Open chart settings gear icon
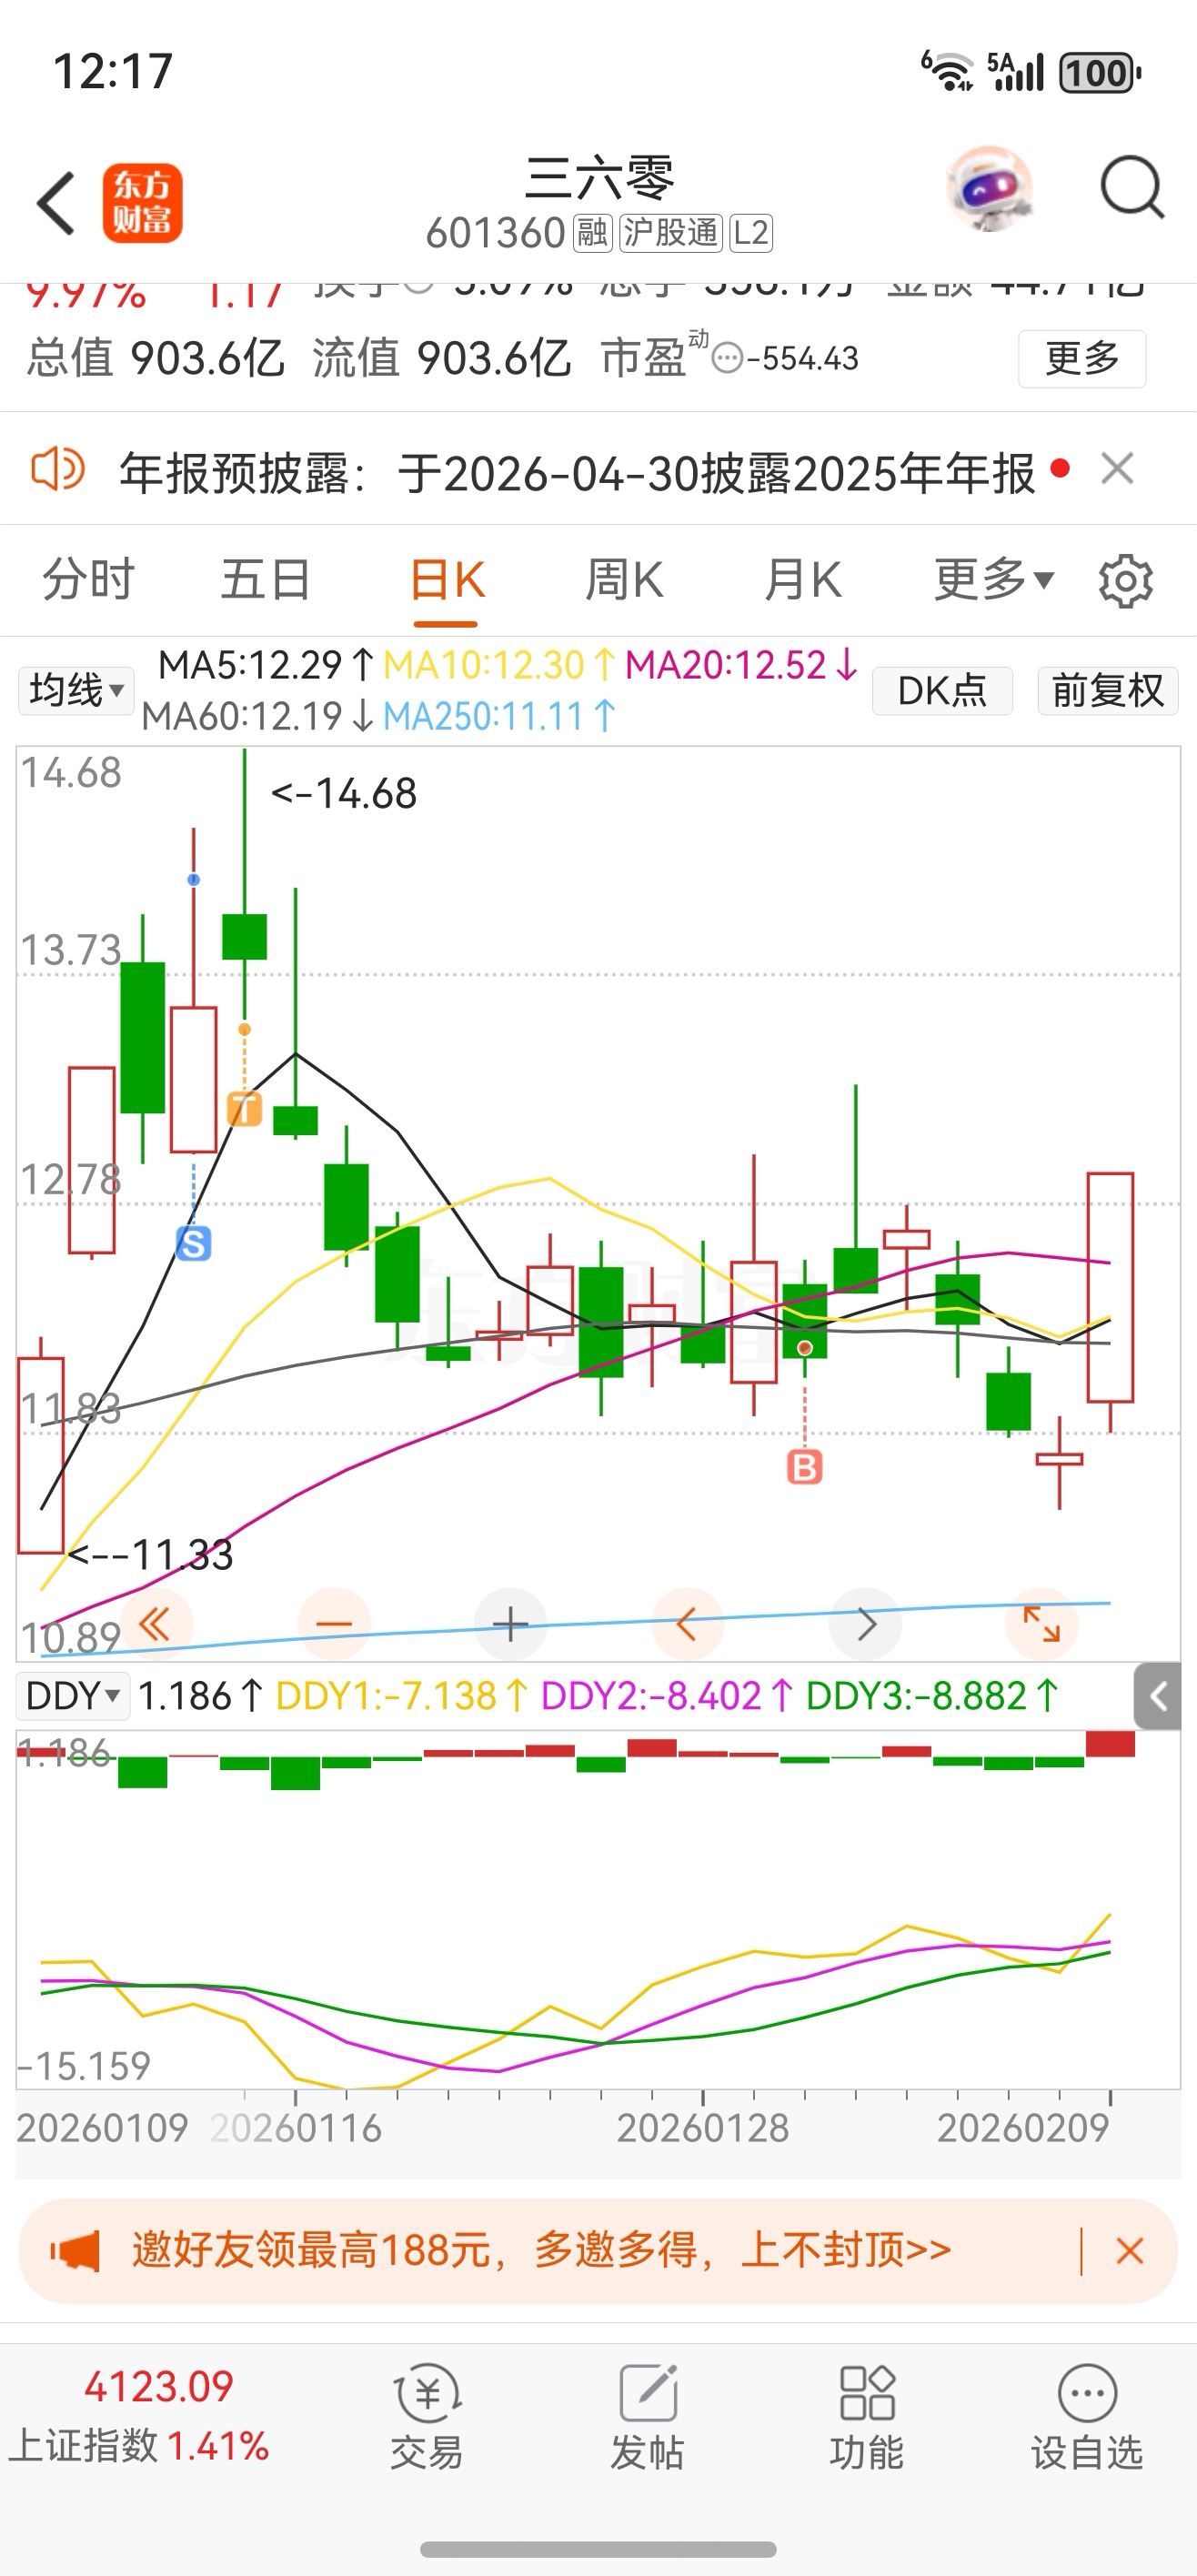This screenshot has width=1197, height=2576. click(x=1126, y=580)
